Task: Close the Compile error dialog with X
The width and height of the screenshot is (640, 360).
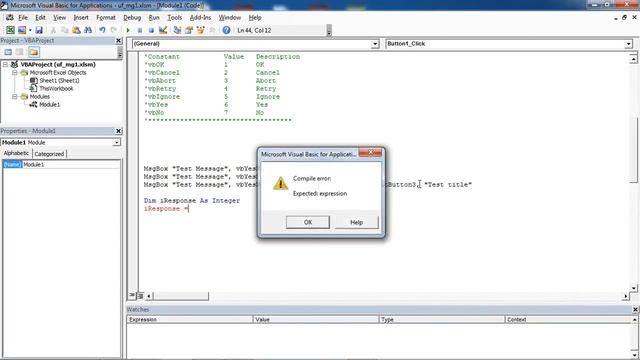Action: pyautogui.click(x=370, y=153)
